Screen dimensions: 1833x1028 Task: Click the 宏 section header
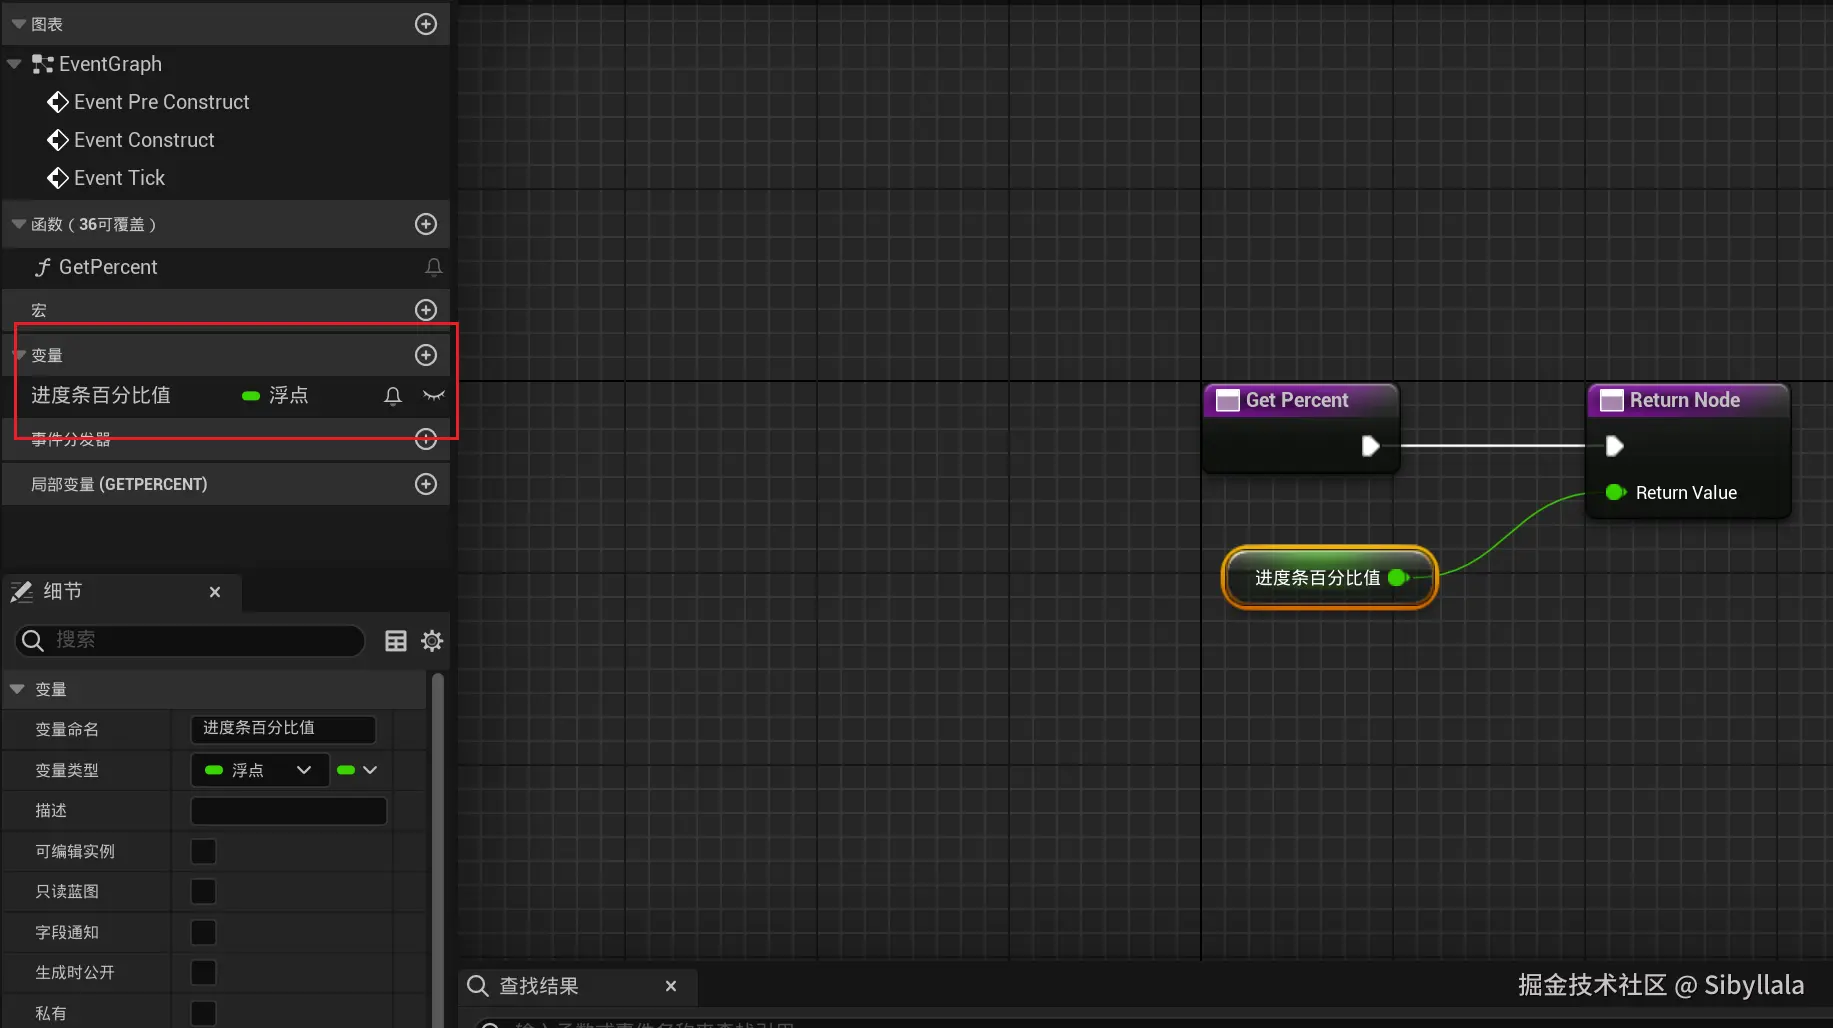coord(226,310)
